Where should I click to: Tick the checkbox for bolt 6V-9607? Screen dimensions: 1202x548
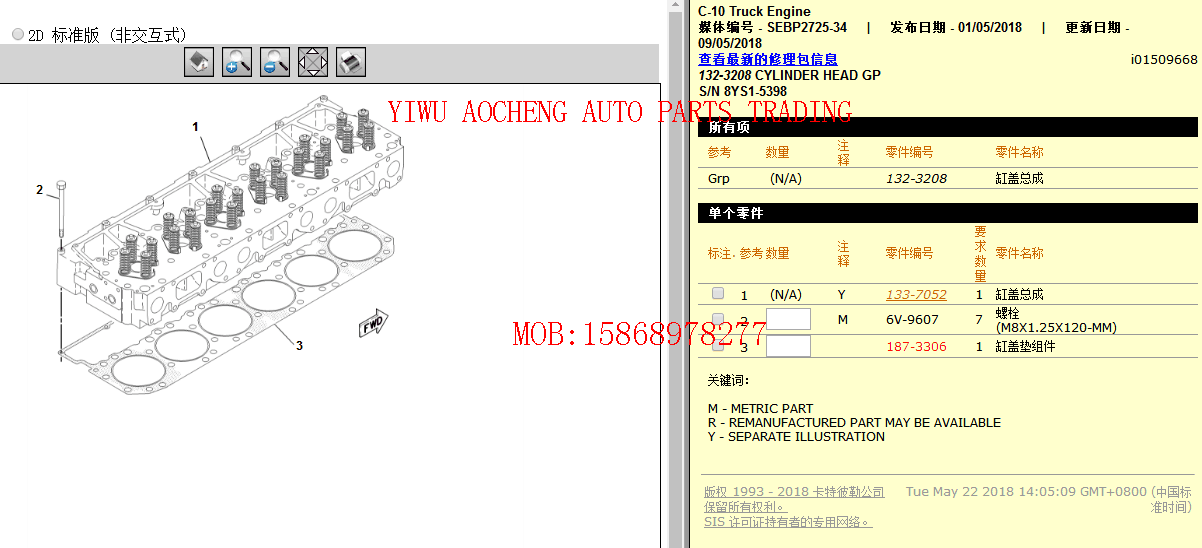click(x=718, y=320)
